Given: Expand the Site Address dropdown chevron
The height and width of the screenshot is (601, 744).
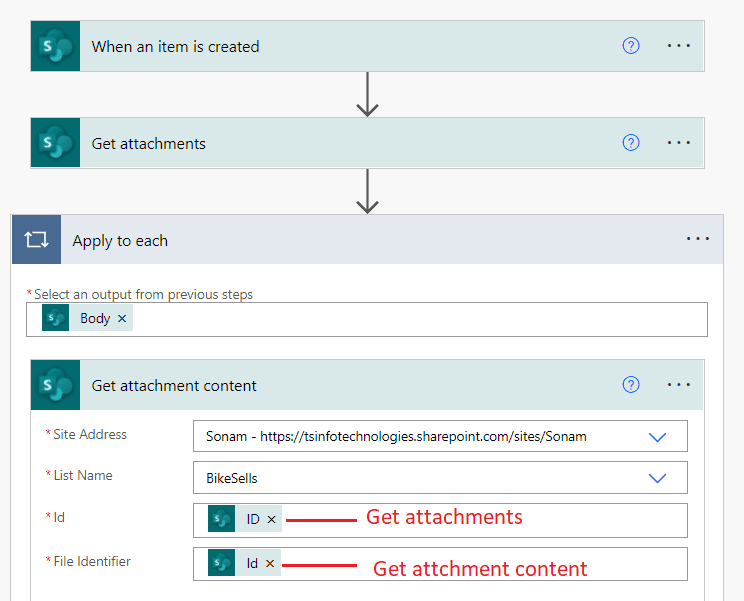Looking at the screenshot, I should (657, 436).
